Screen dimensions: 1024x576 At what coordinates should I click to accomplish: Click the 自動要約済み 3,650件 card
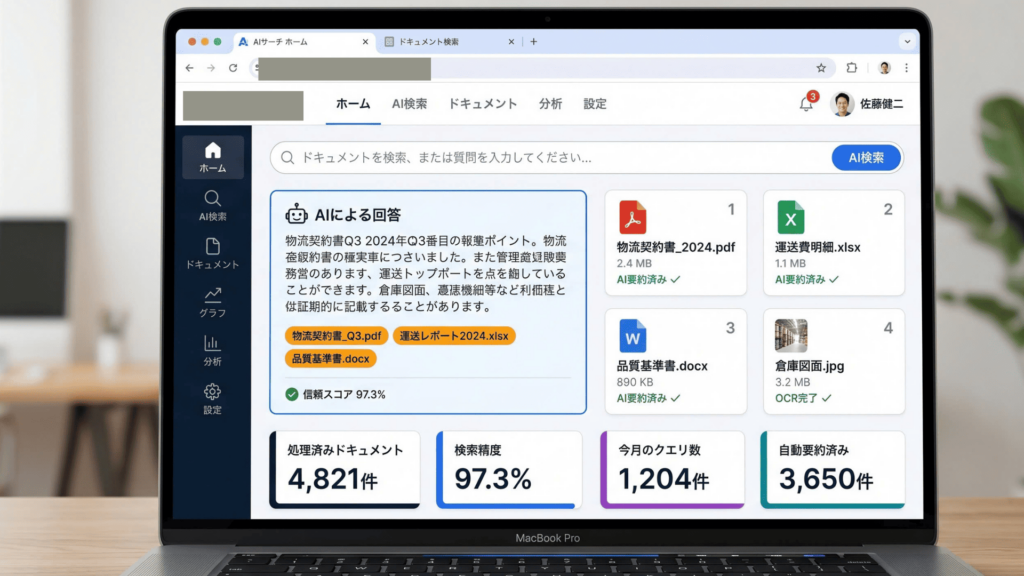point(833,470)
